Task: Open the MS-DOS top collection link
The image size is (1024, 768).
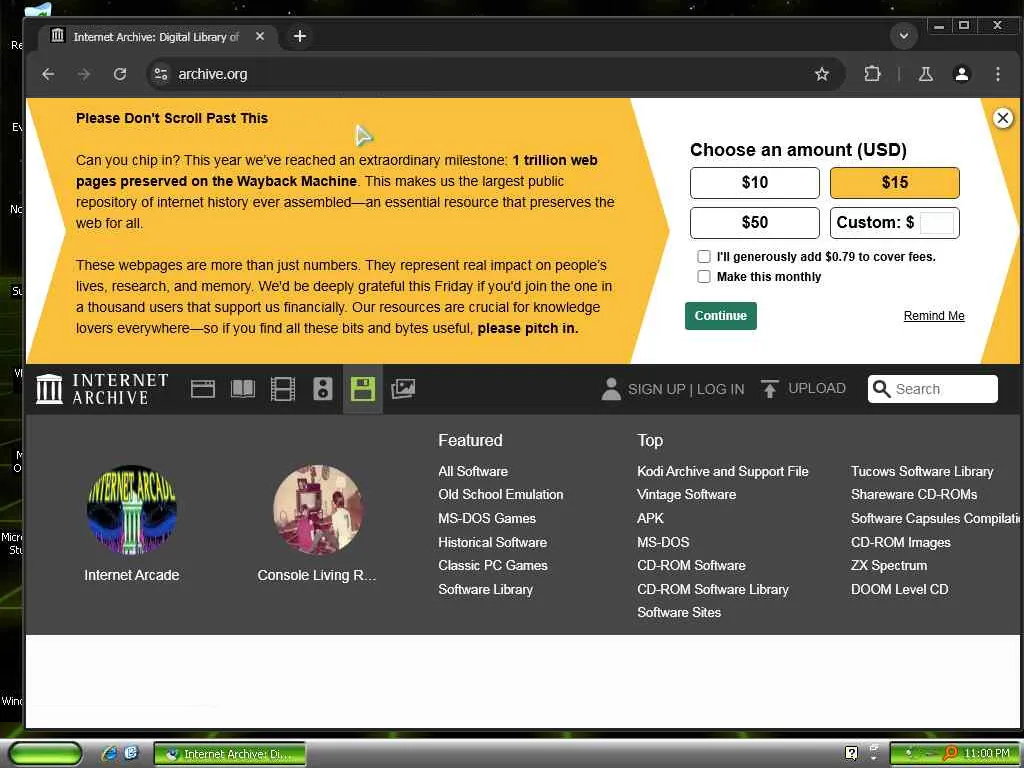Action: (x=663, y=543)
